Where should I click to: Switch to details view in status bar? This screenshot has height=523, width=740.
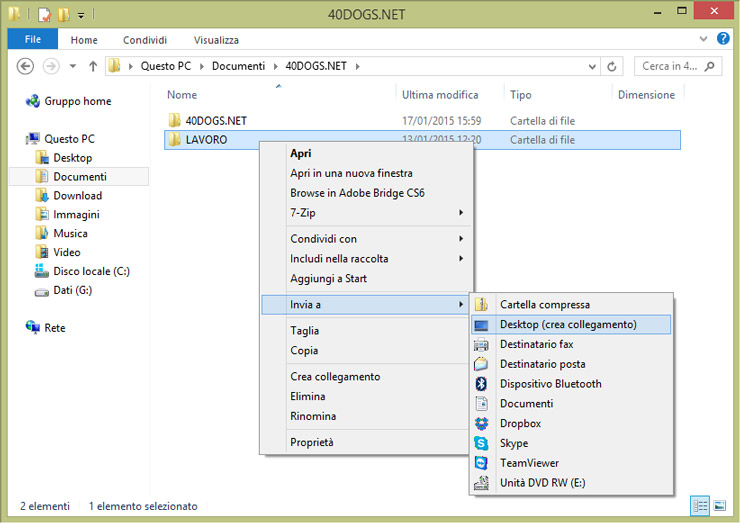(x=701, y=506)
